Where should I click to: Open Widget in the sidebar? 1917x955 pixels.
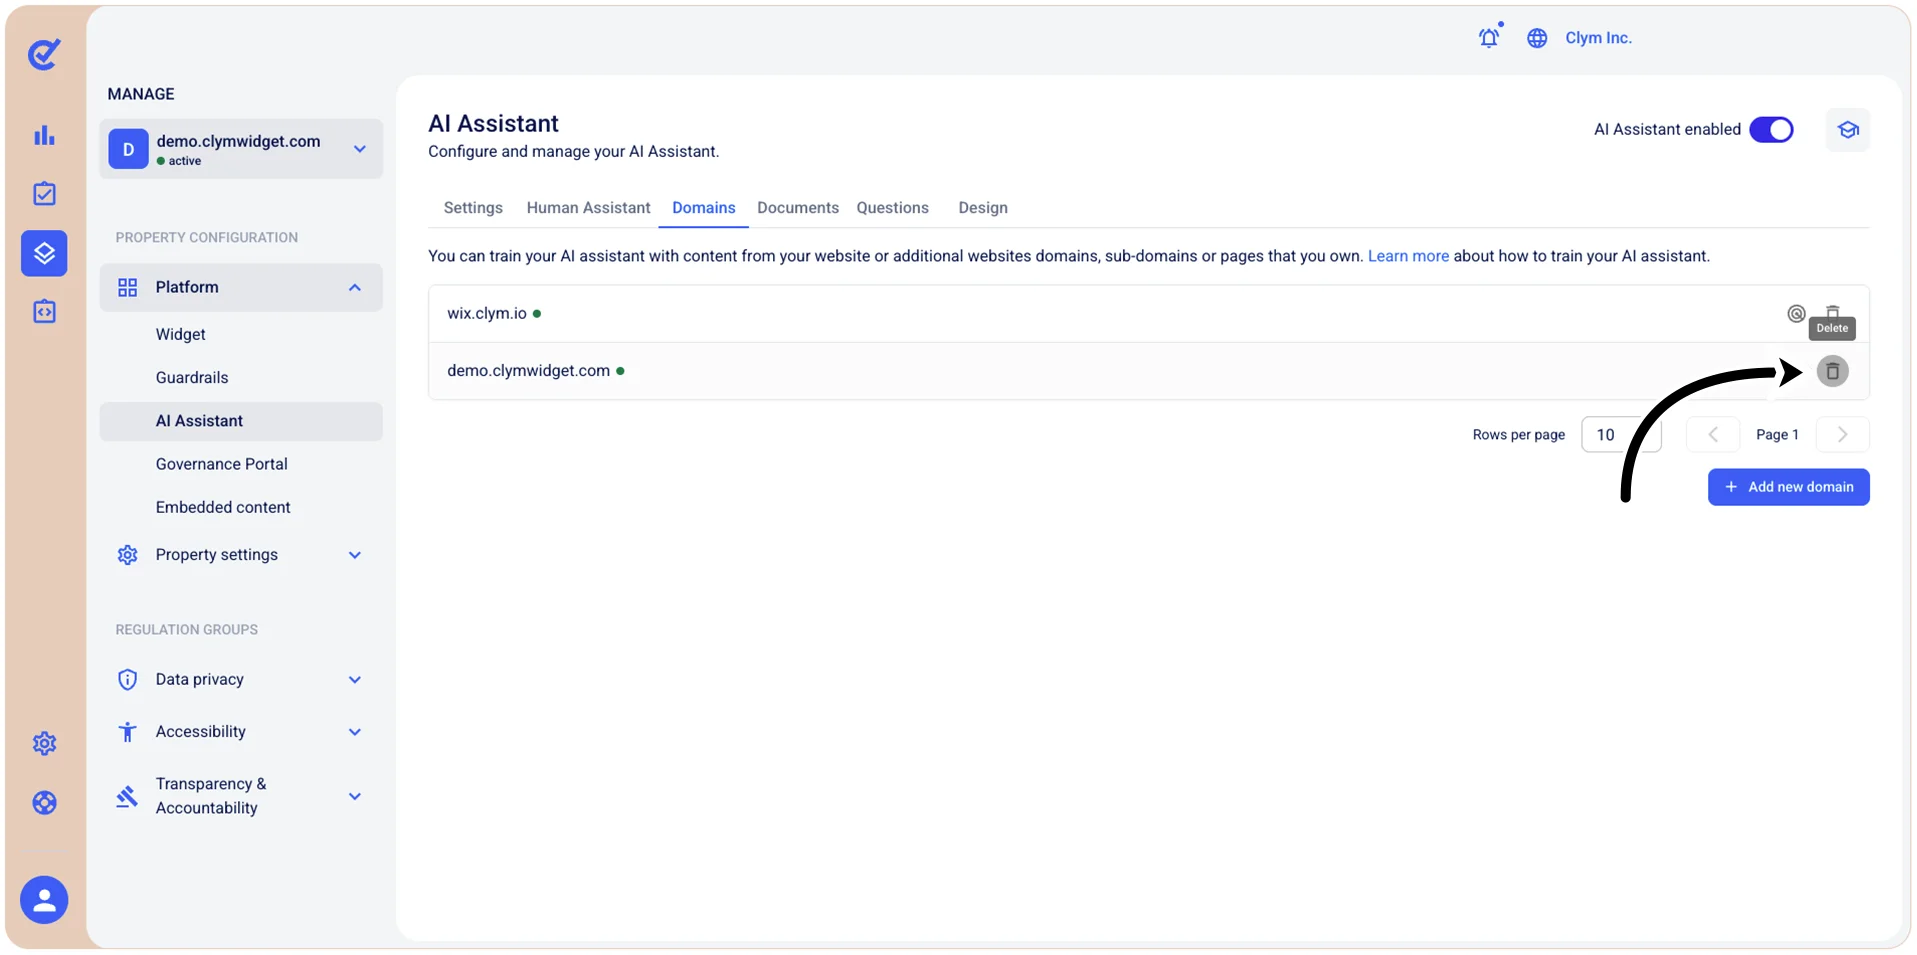tap(181, 335)
